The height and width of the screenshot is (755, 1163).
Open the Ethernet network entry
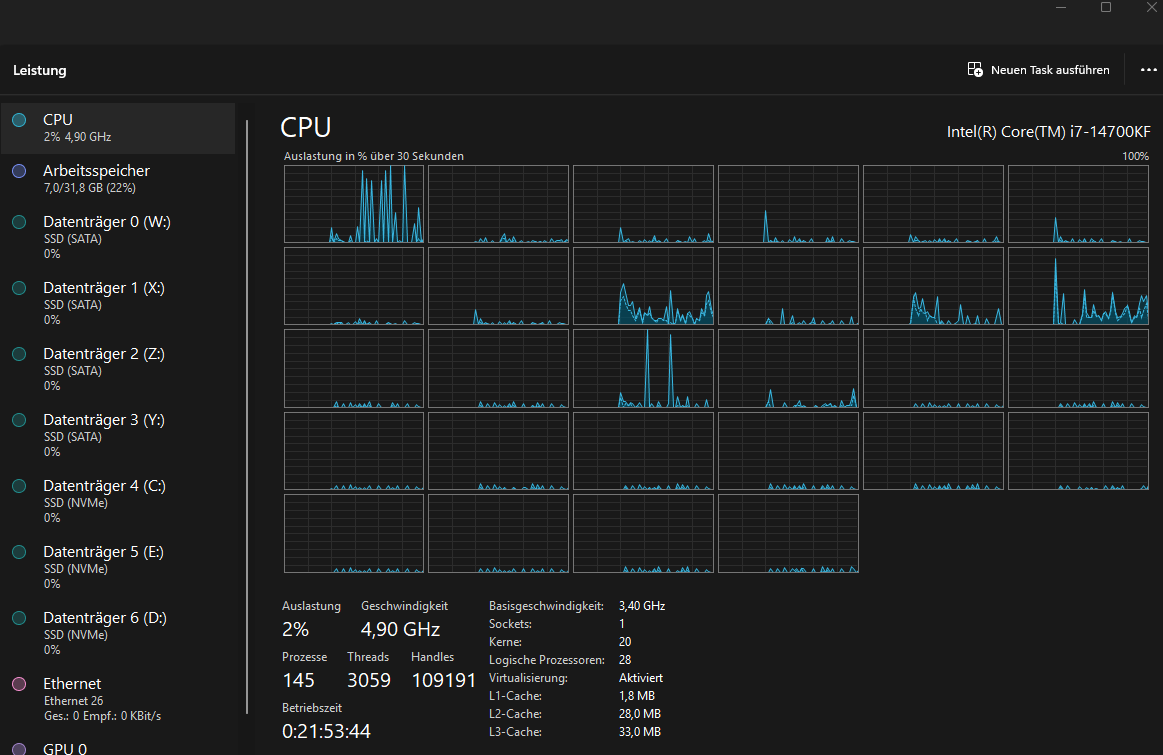(x=118, y=699)
